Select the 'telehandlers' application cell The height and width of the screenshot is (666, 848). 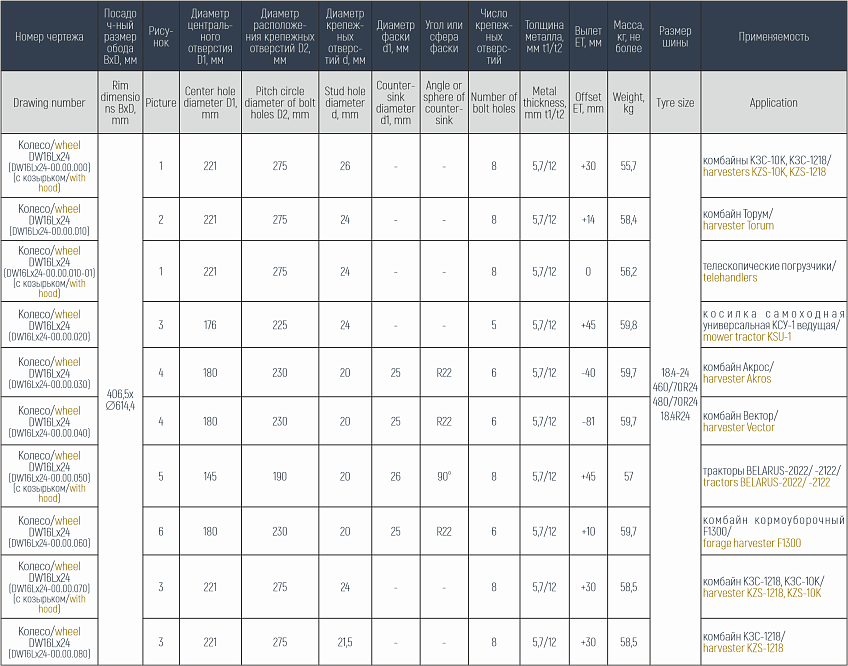(x=773, y=272)
